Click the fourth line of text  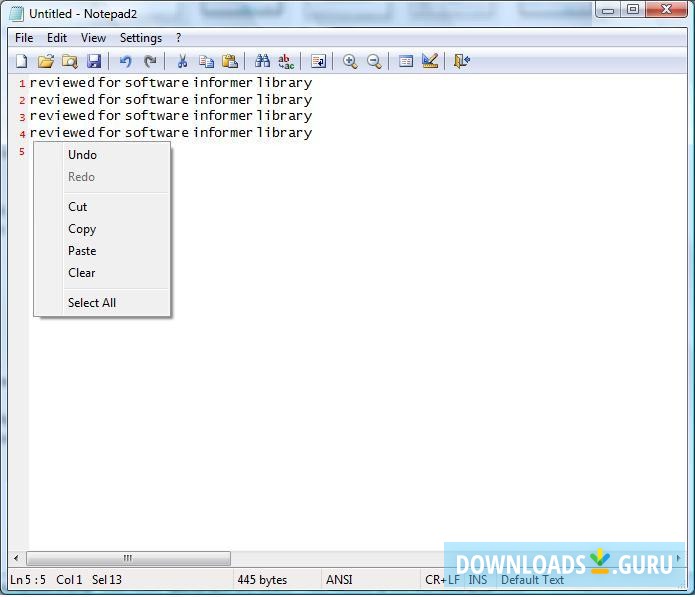(171, 133)
